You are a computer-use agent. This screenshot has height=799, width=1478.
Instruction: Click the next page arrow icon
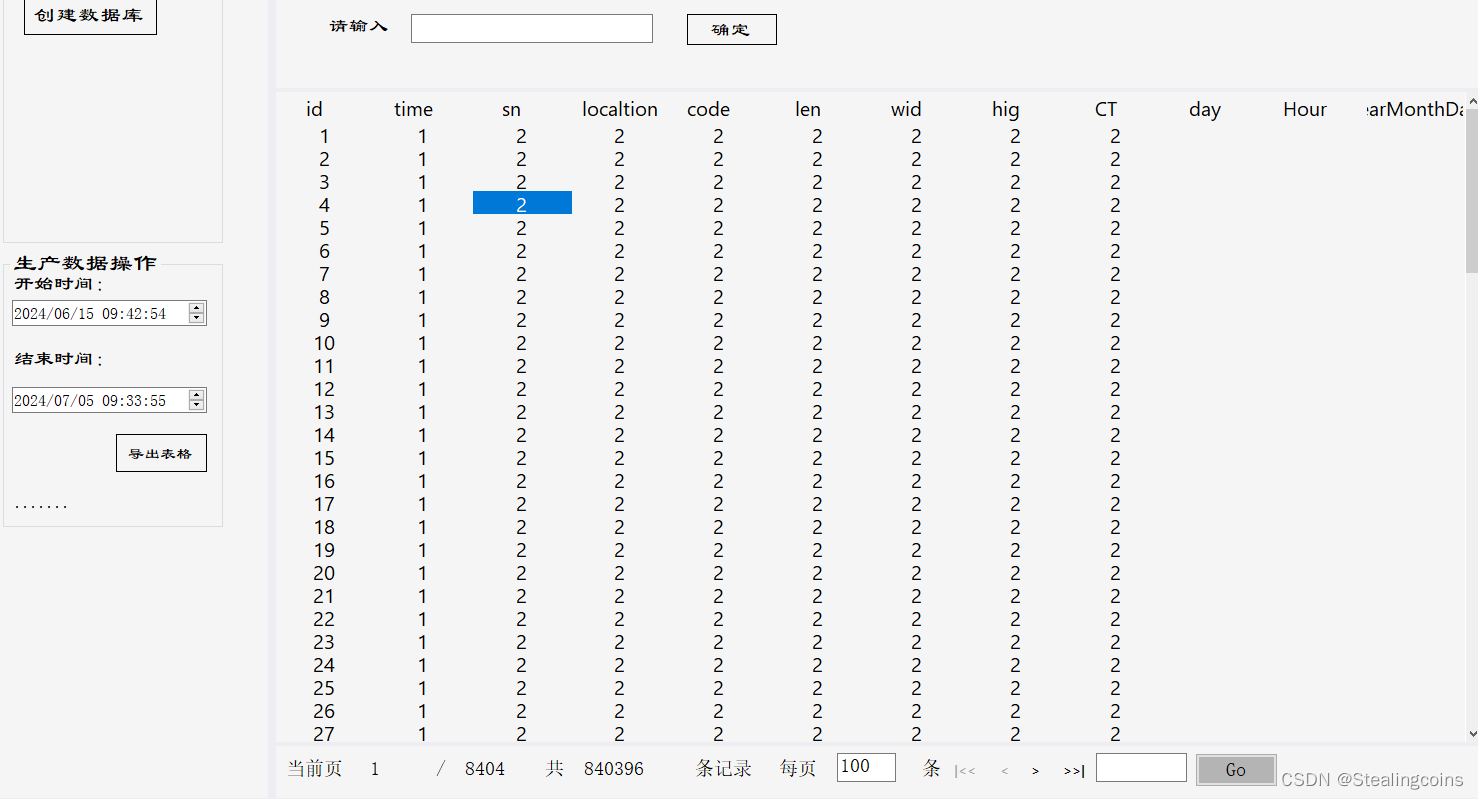click(x=1035, y=770)
